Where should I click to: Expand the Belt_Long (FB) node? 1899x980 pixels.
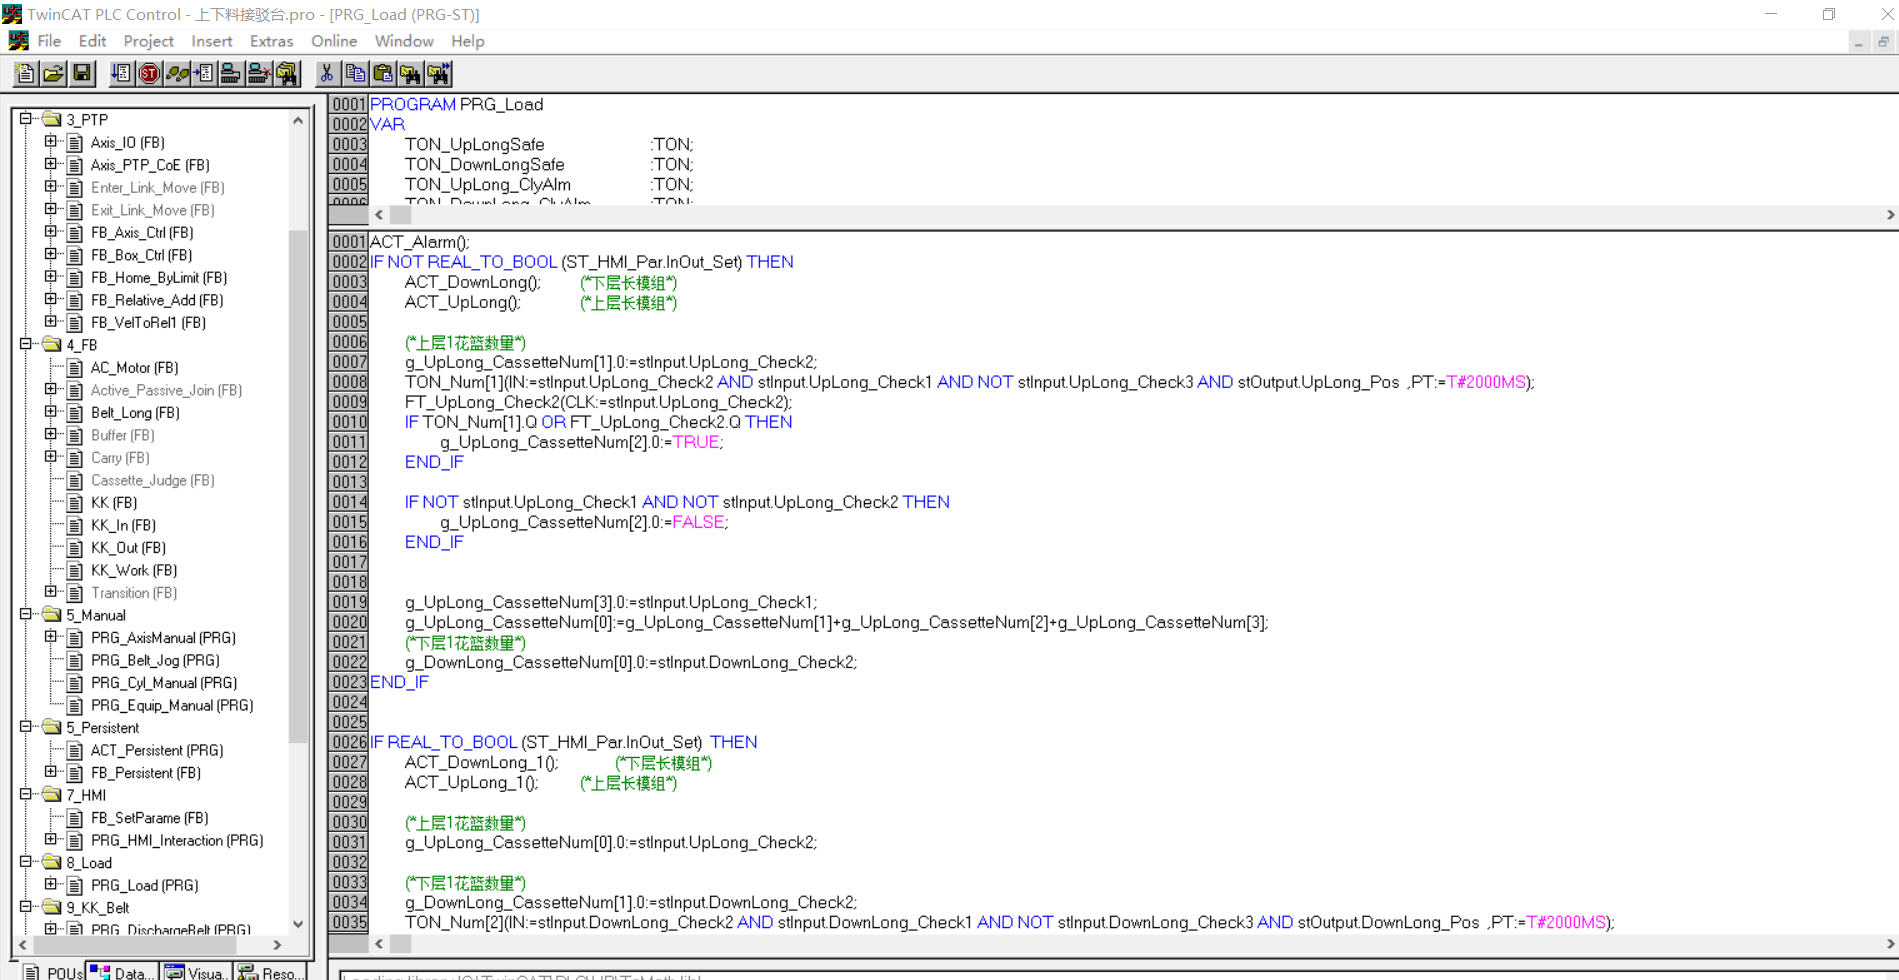[x=51, y=412]
